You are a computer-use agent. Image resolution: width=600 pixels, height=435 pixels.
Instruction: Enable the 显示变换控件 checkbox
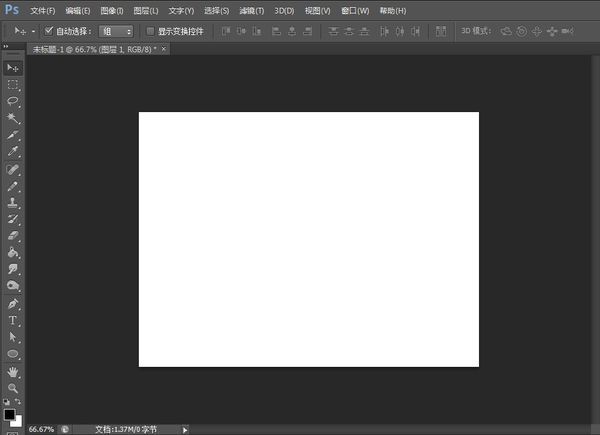point(150,31)
